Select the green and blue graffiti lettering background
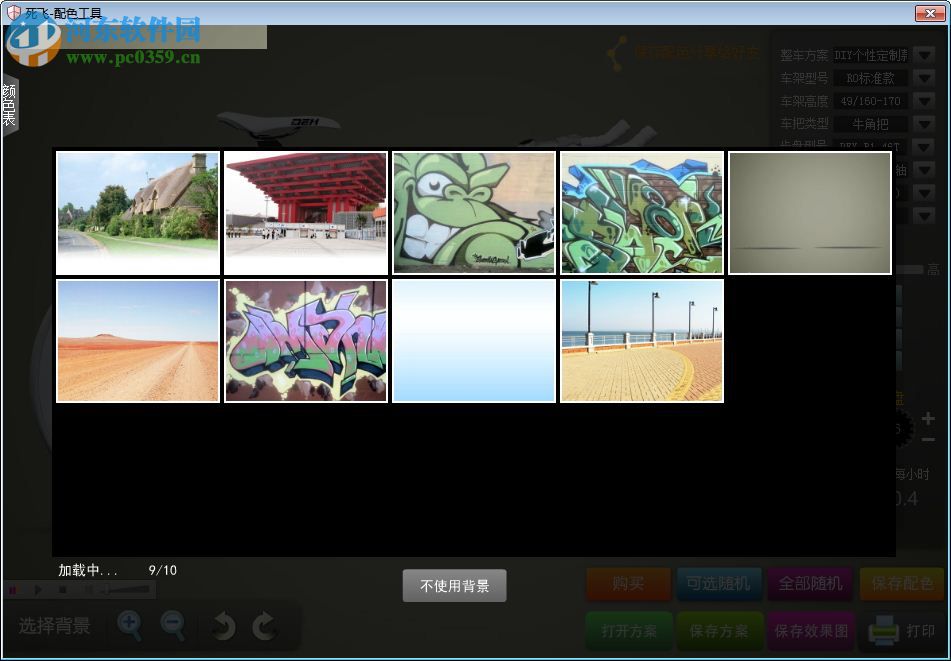Viewport: 951px width, 661px height. click(642, 213)
